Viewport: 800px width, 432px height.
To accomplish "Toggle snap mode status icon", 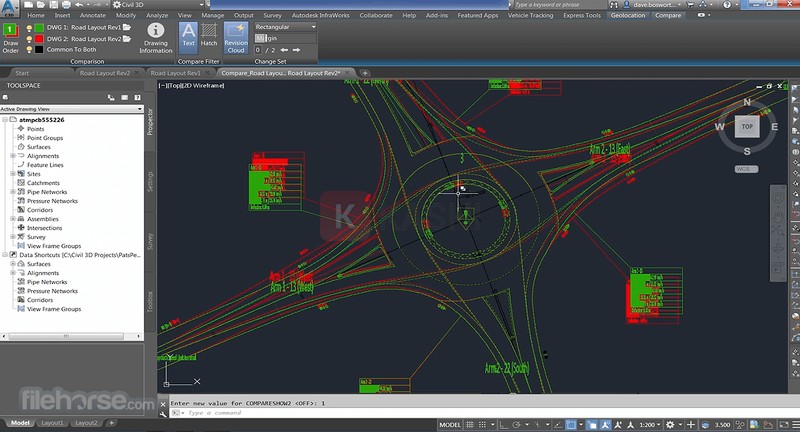I will point(482,424).
